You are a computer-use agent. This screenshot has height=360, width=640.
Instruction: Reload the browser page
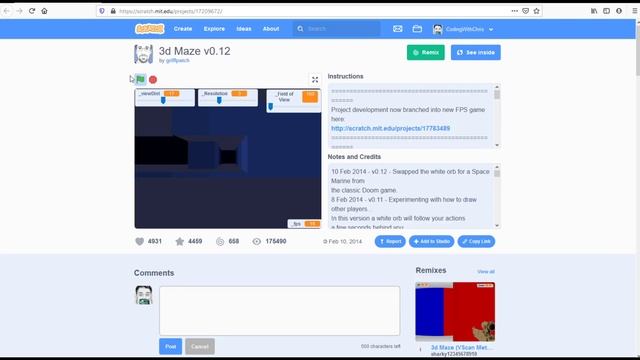tap(32, 11)
